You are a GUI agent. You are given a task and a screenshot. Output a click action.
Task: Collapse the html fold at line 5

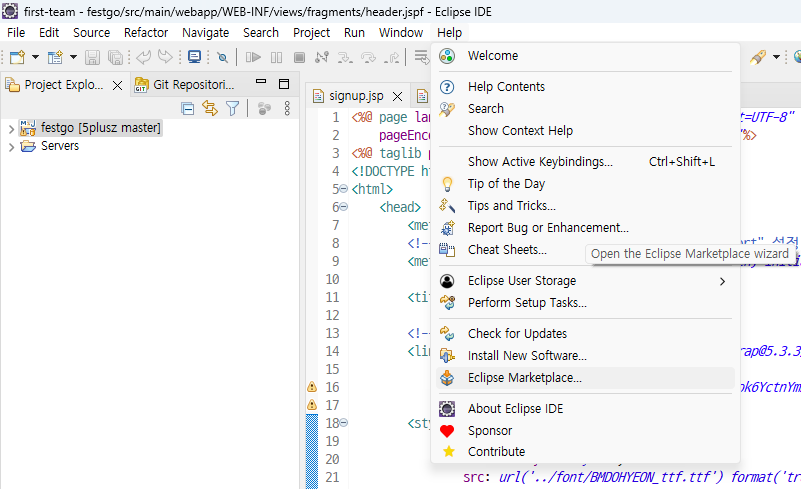tap(344, 189)
